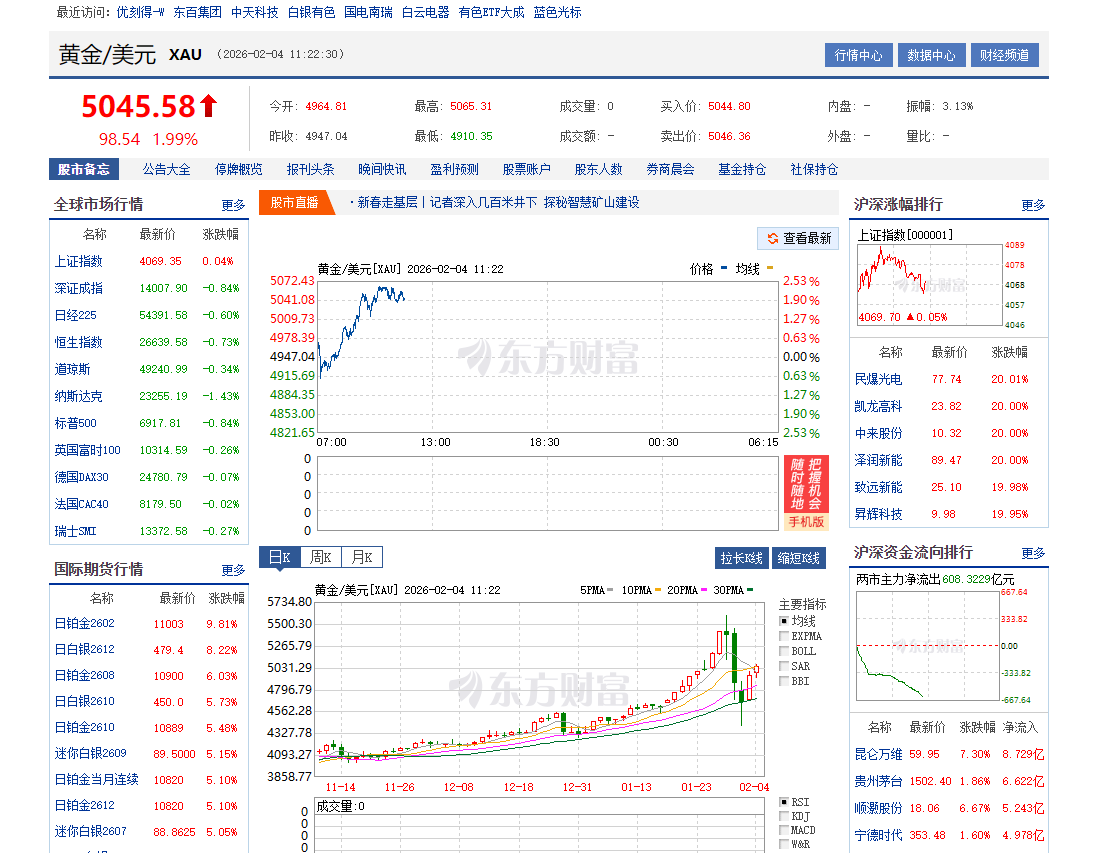Click the gold daily candlestick chart
Image resolution: width=1111 pixels, height=853 pixels.
pos(541,689)
